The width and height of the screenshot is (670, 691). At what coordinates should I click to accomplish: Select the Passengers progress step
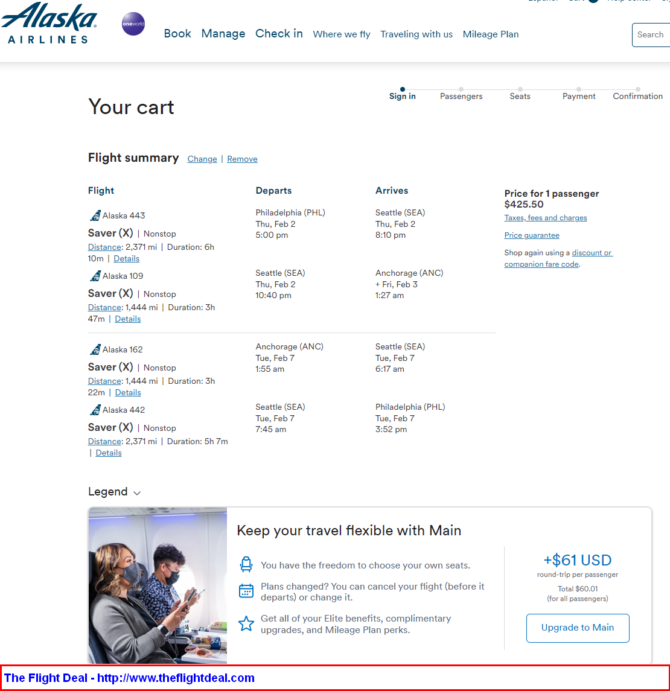[461, 94]
